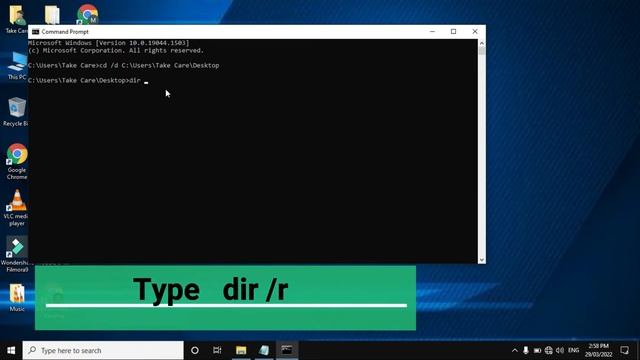The width and height of the screenshot is (640, 360).
Task: Open the Action Center notifications icon
Action: click(624, 350)
